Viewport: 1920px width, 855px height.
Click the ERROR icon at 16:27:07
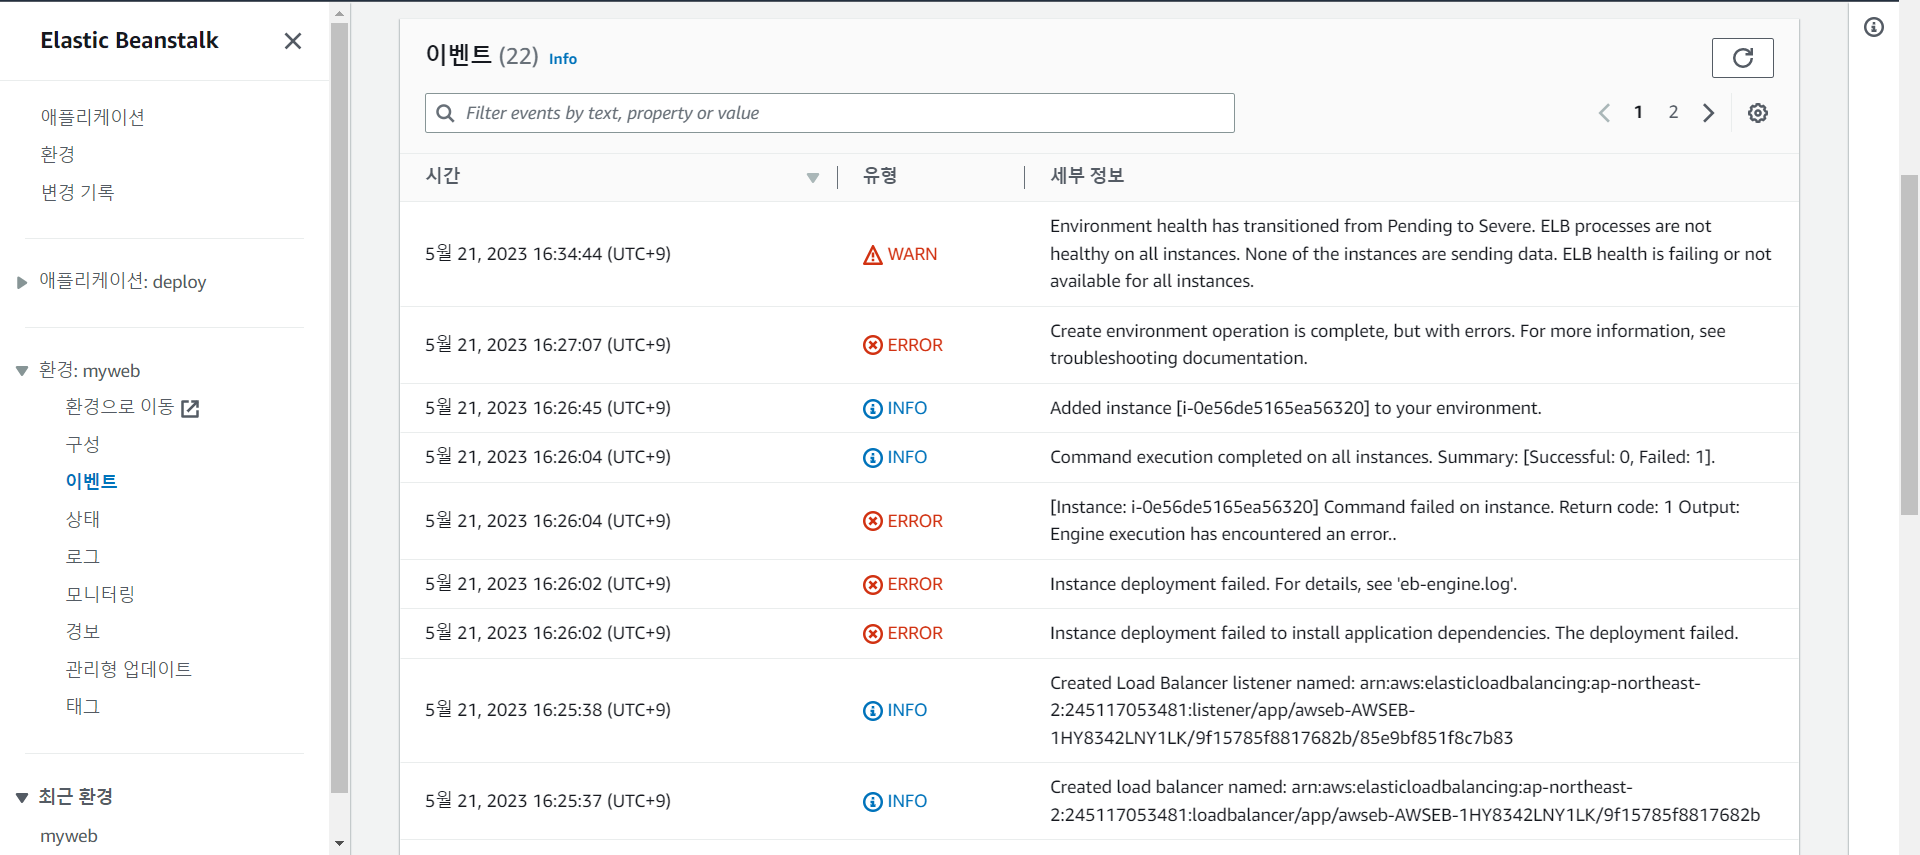coord(873,345)
